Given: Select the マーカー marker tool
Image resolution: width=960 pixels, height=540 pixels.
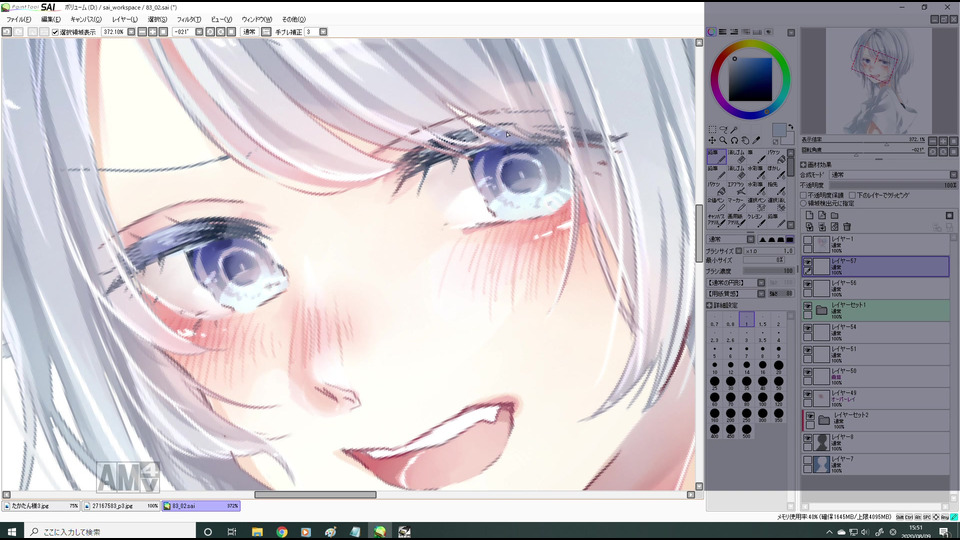Looking at the screenshot, I should click(x=737, y=204).
